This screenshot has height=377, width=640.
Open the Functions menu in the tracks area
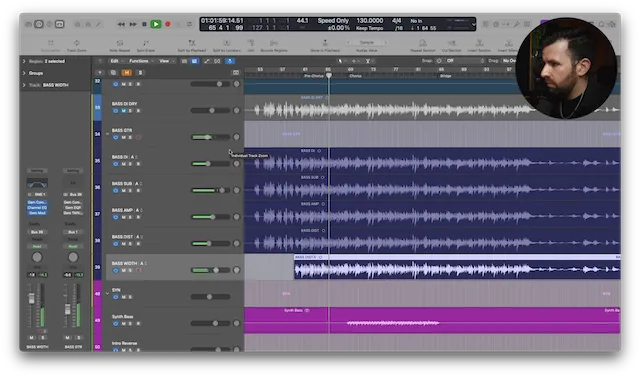(x=141, y=61)
